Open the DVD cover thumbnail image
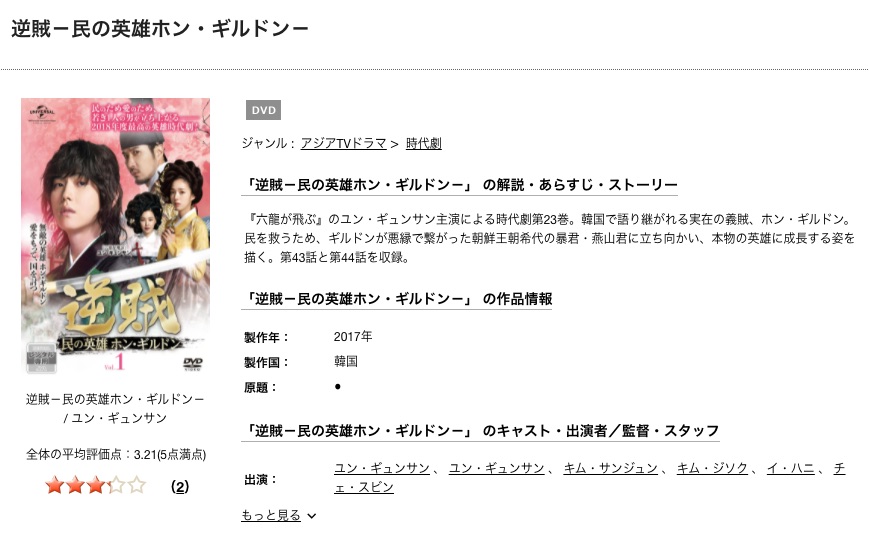The image size is (869, 551). (115, 236)
